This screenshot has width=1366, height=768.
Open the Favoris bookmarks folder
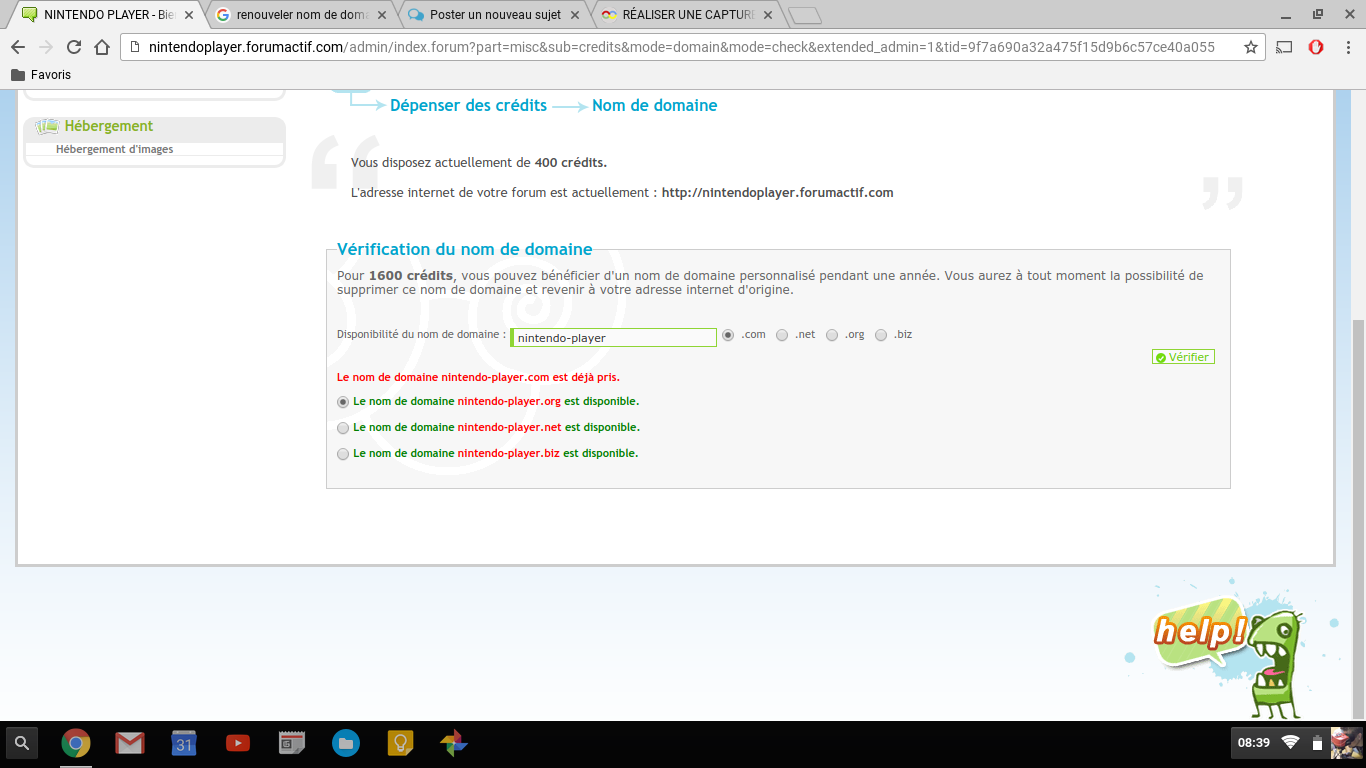point(41,75)
